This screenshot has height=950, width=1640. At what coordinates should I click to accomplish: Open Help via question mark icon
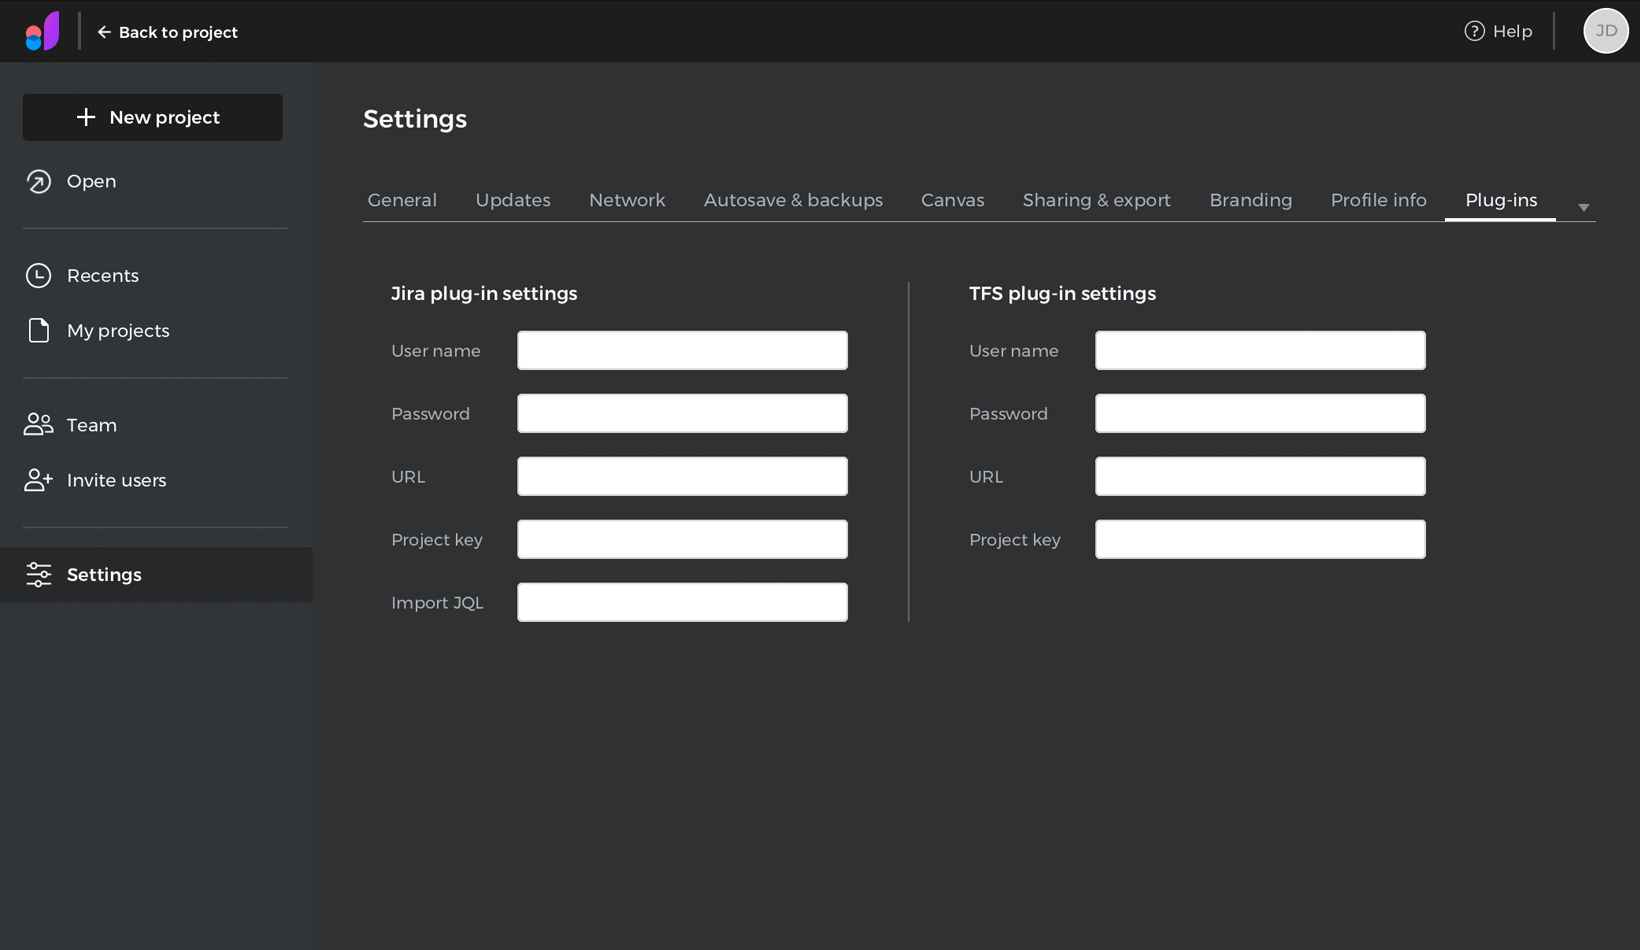tap(1474, 31)
